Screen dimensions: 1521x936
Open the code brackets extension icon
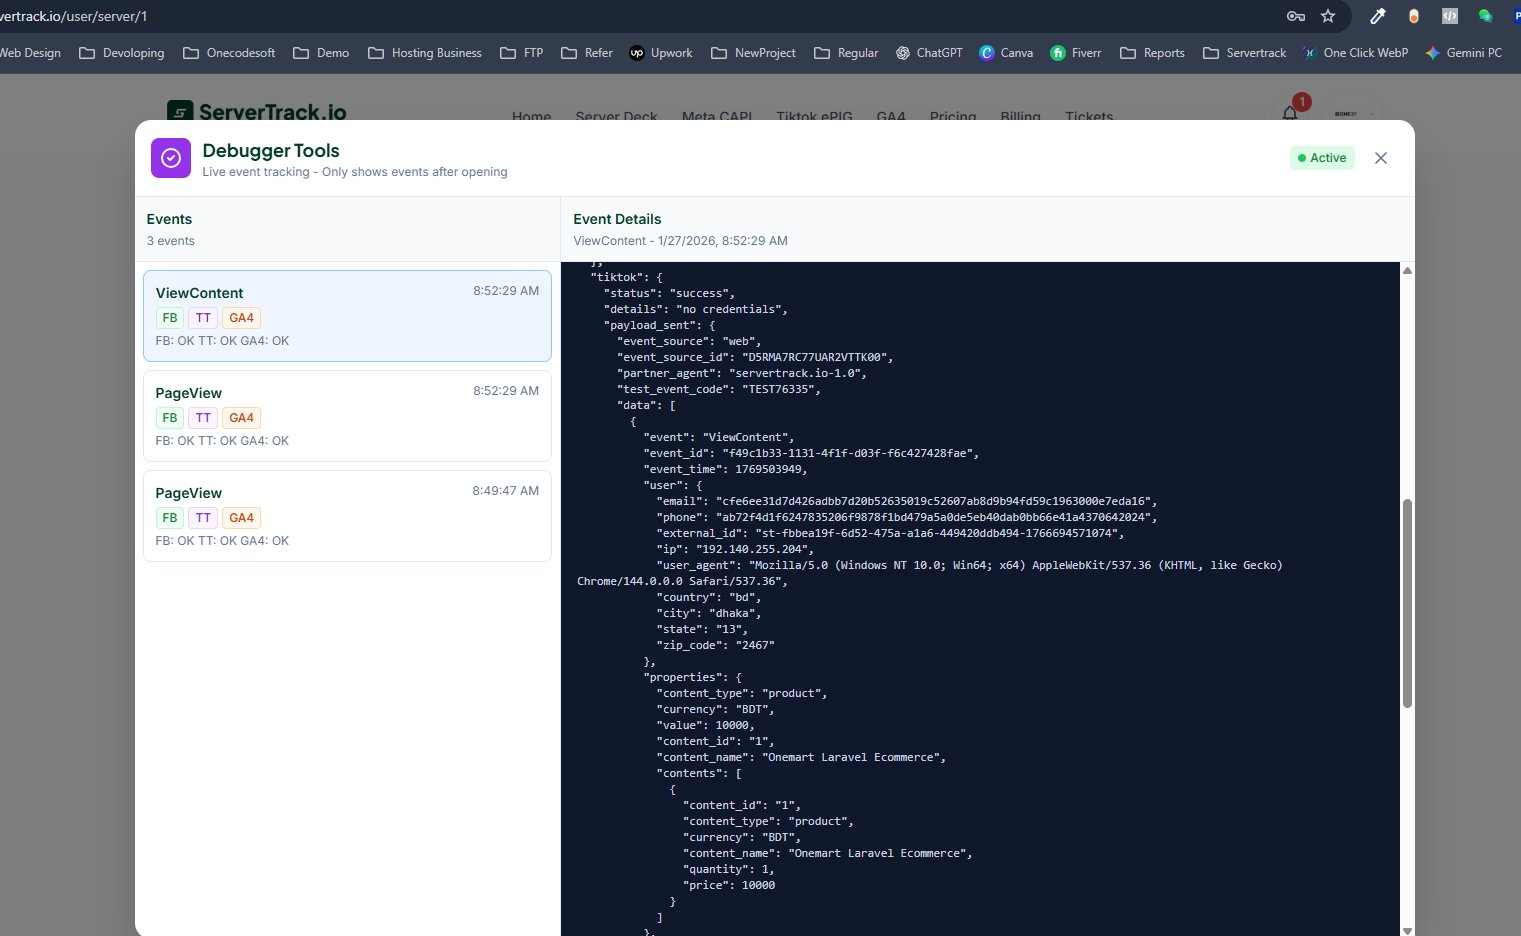(1449, 16)
